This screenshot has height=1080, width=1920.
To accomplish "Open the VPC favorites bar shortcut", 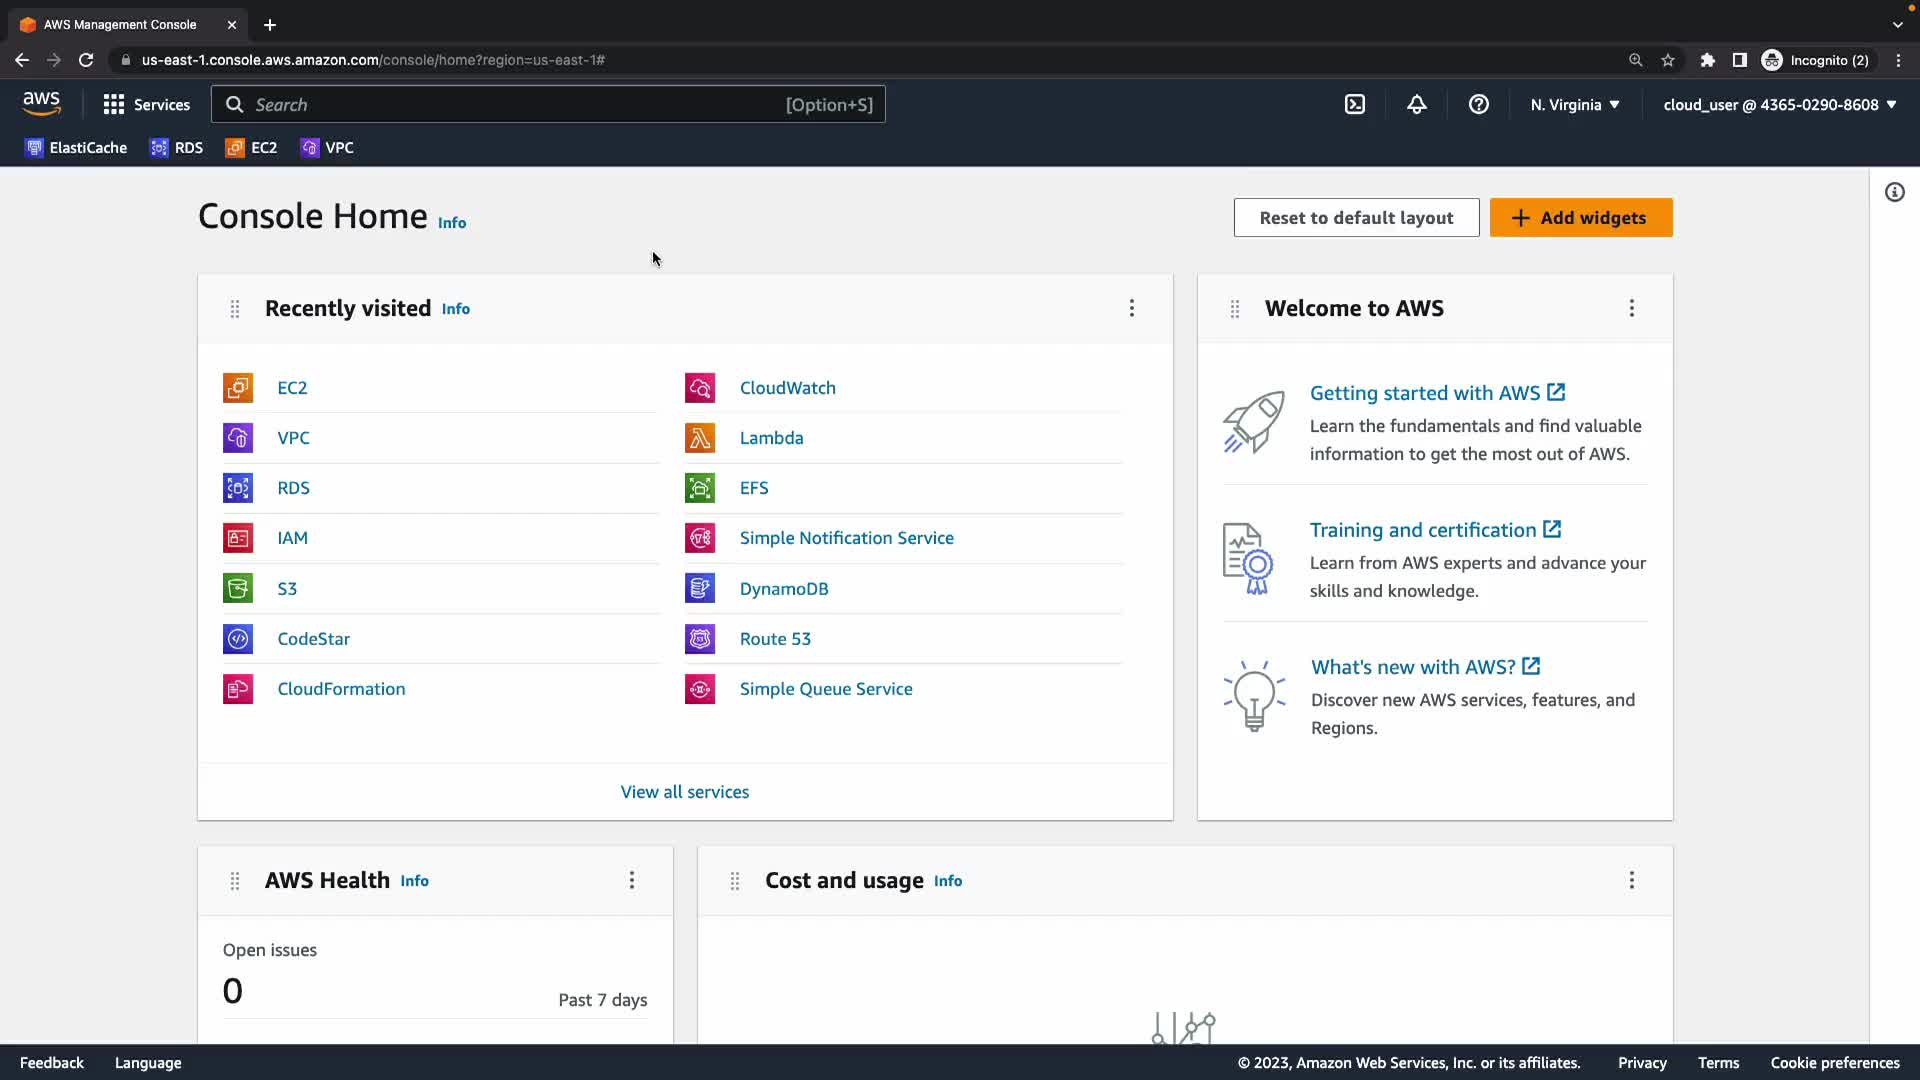I will pos(327,148).
